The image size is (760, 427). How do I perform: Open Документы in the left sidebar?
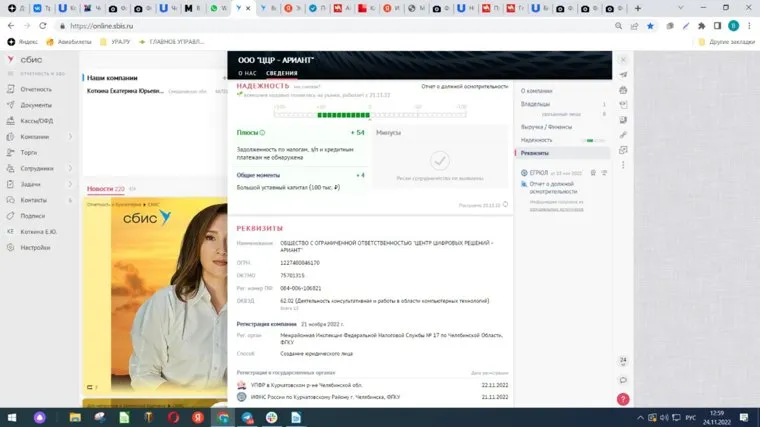[x=36, y=104]
